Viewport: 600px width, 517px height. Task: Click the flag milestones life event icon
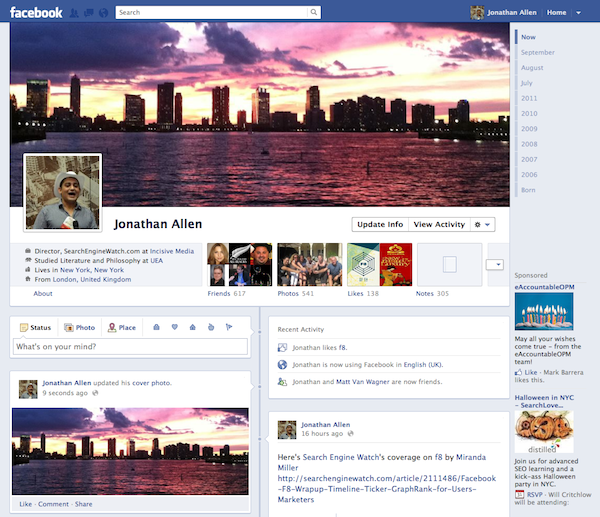(229, 327)
